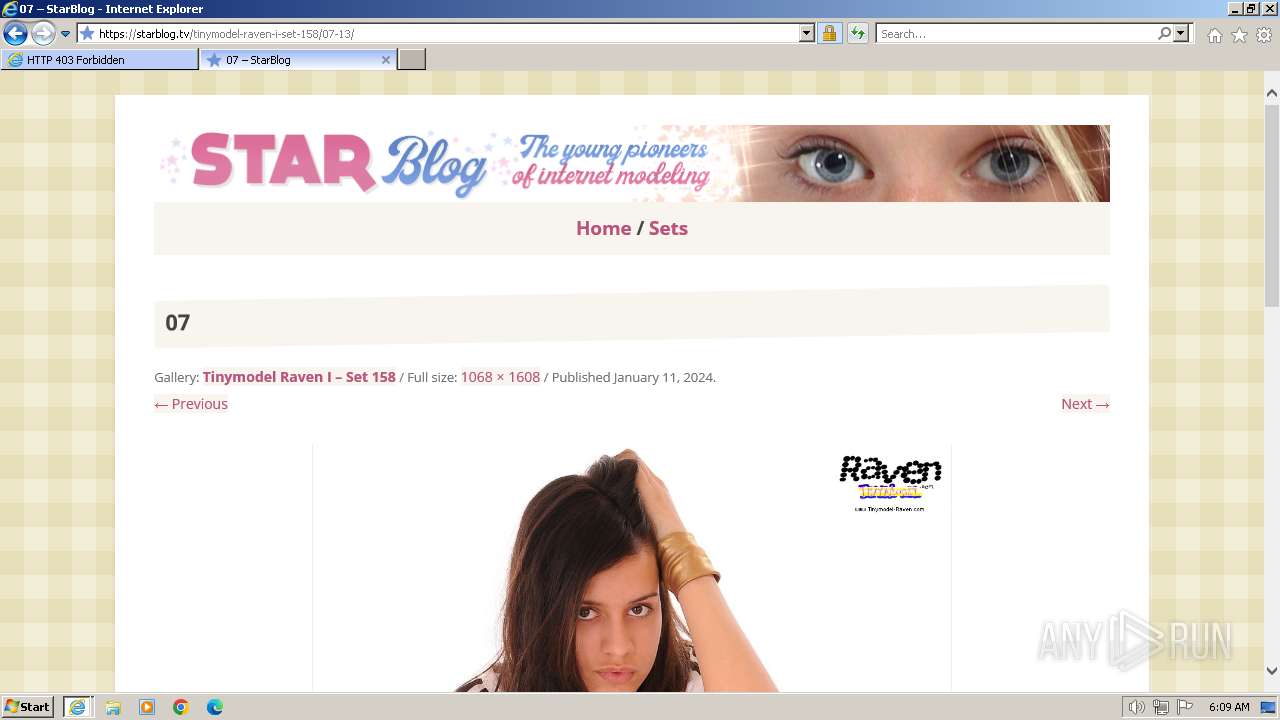Image resolution: width=1280 pixels, height=720 pixels.
Task: Click the magnifier search icon
Action: coord(1164,34)
